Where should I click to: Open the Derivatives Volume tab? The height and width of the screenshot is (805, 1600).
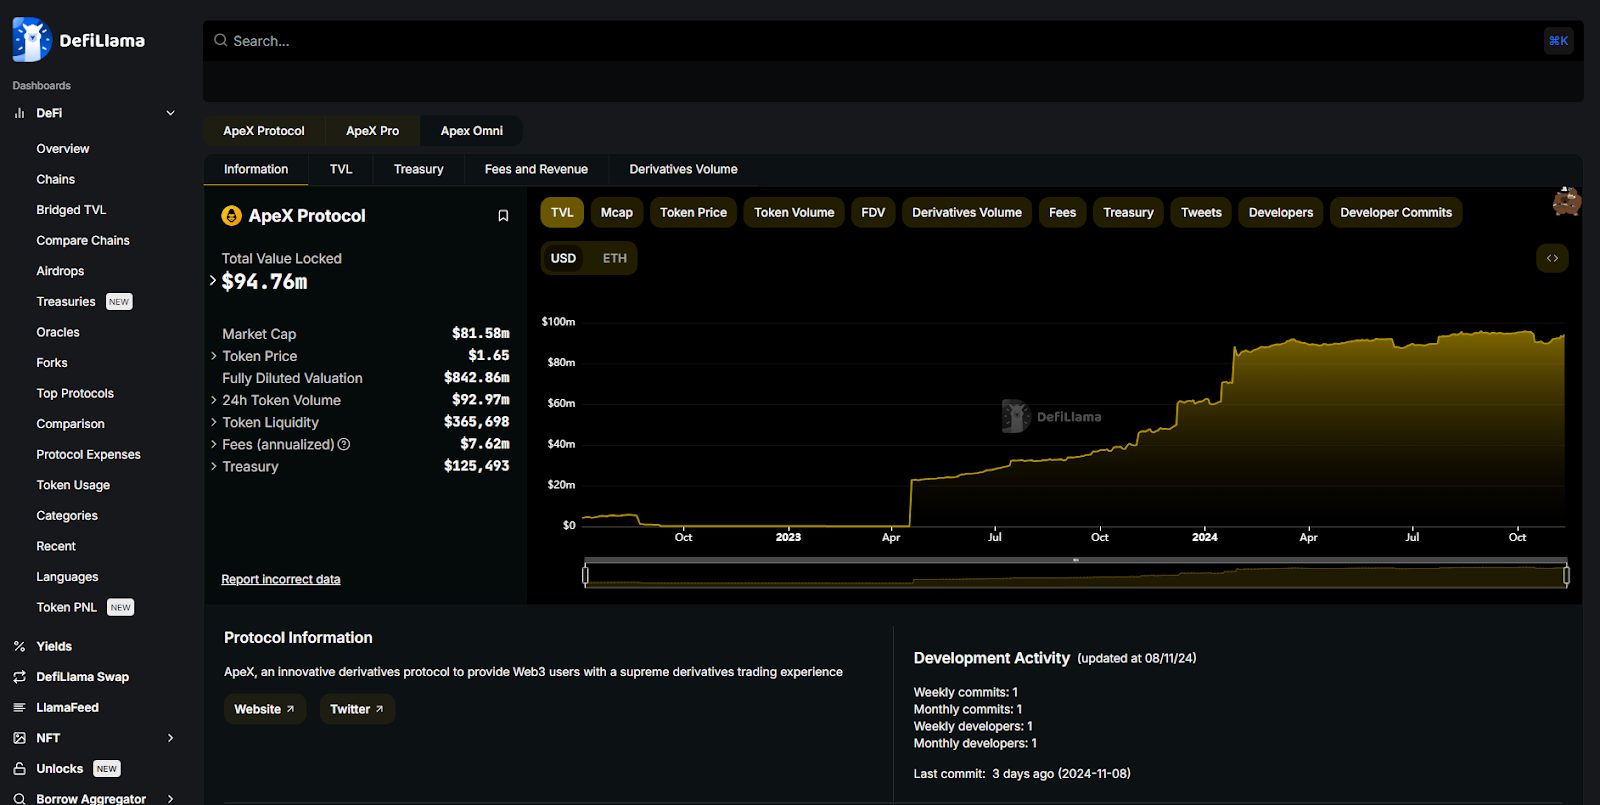click(683, 169)
